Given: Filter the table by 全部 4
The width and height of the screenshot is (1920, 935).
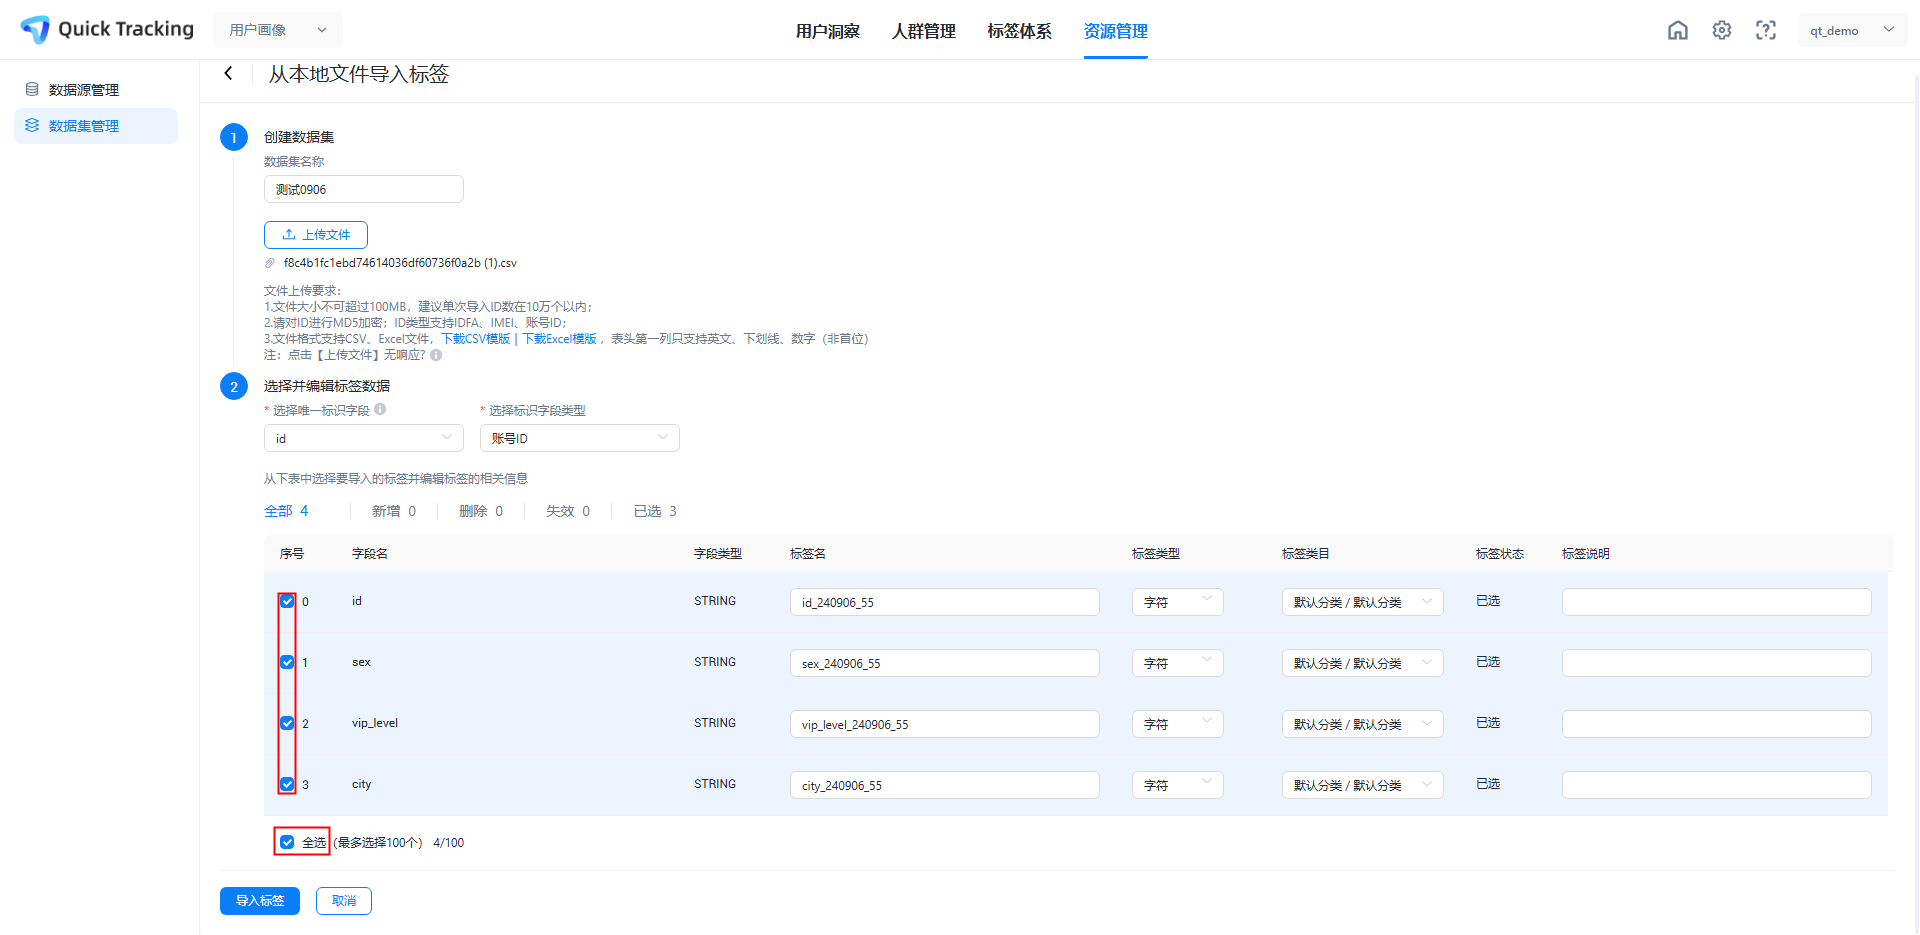Looking at the screenshot, I should pos(286,511).
